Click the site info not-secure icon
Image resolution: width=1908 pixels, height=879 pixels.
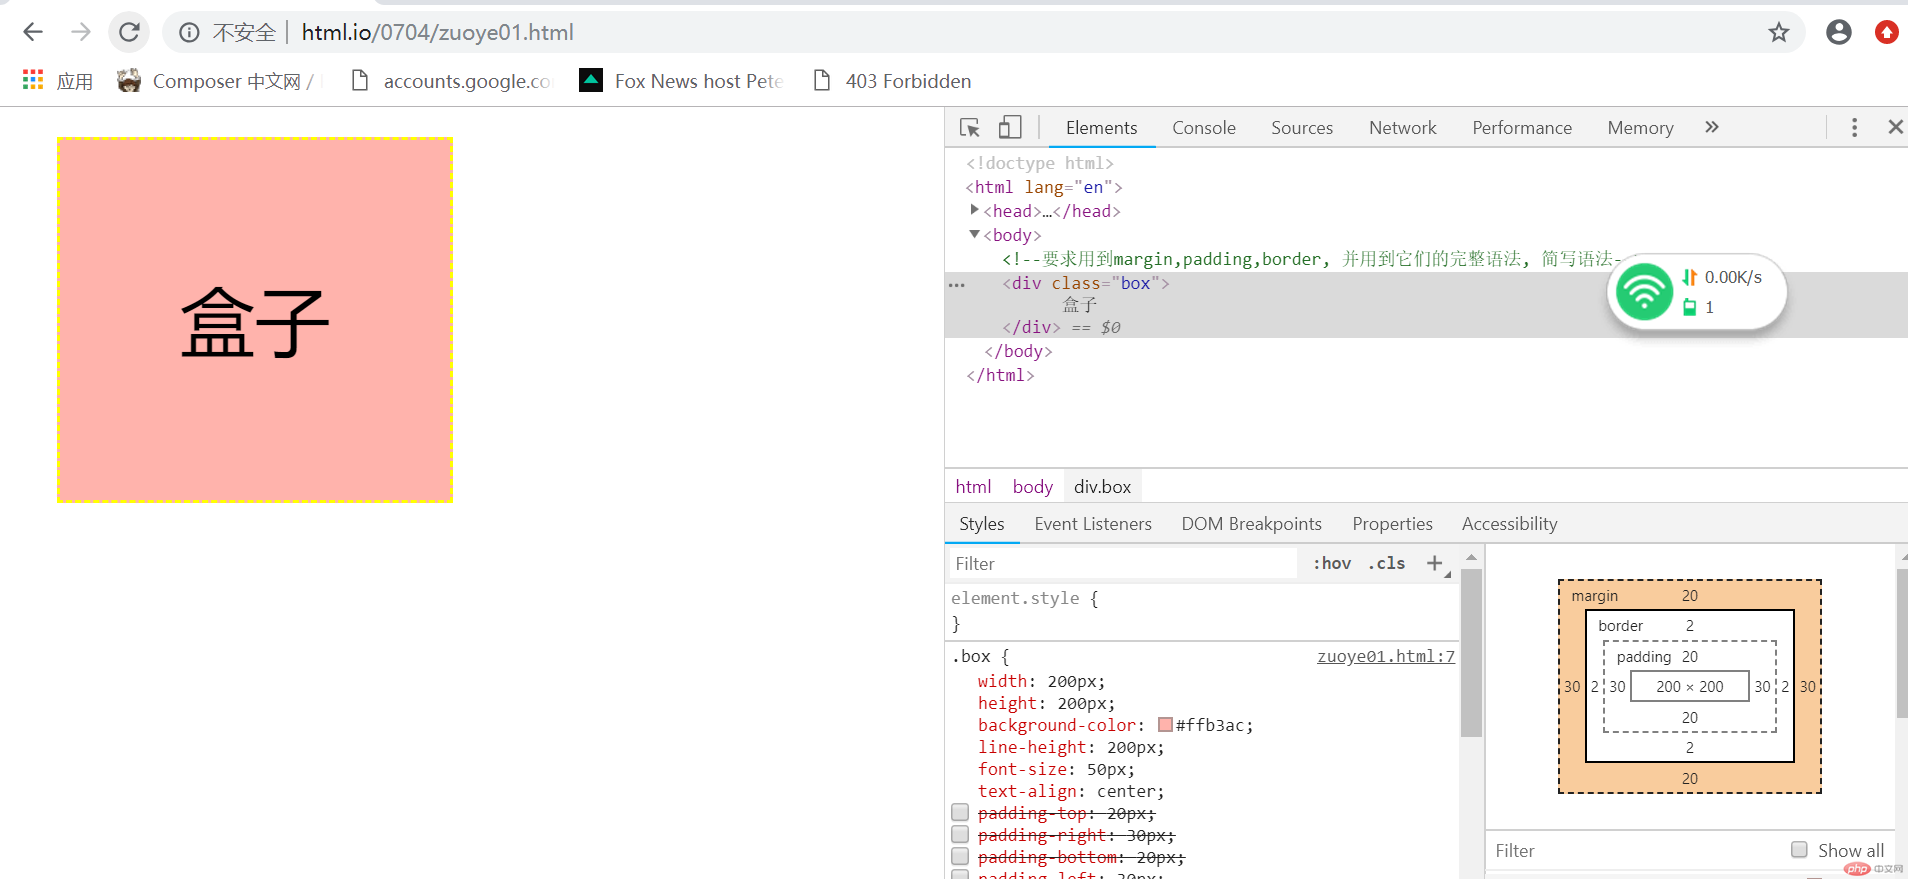point(189,33)
